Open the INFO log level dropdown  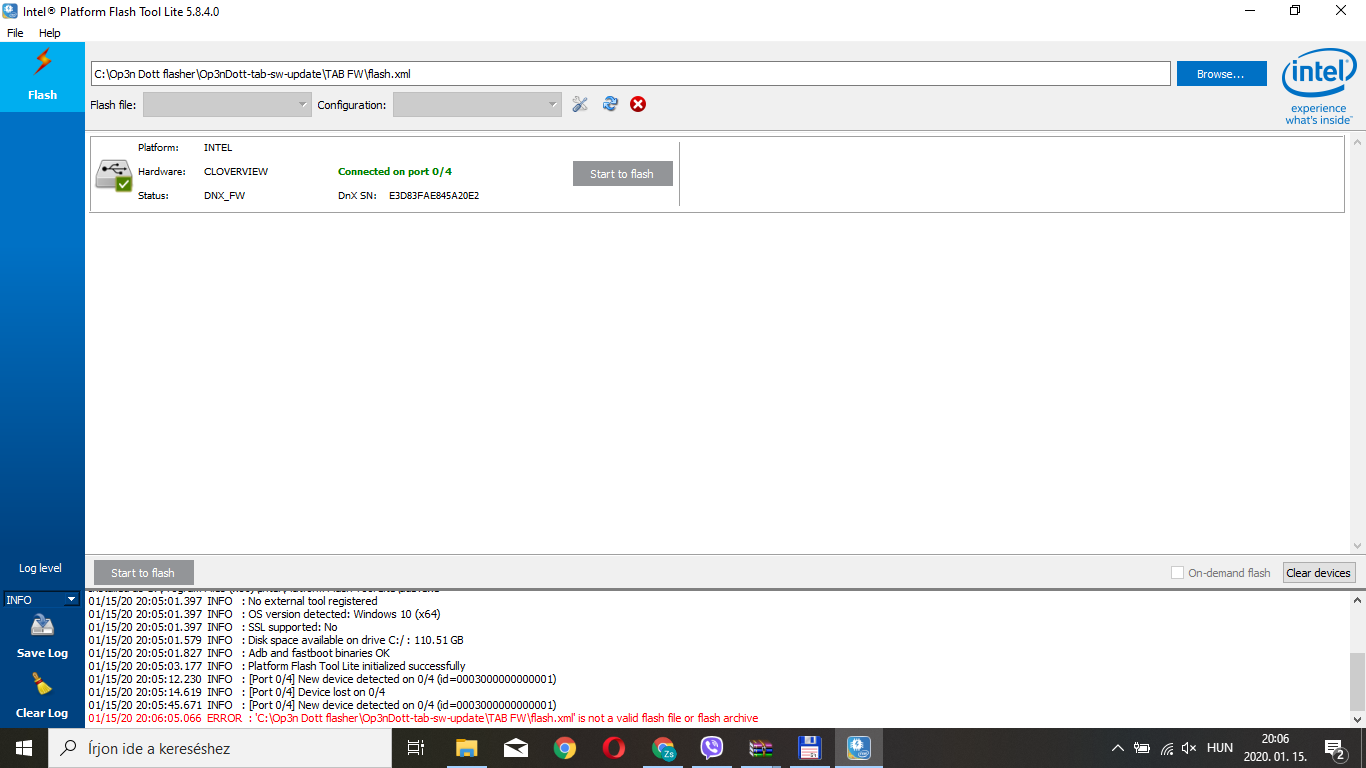coord(41,600)
